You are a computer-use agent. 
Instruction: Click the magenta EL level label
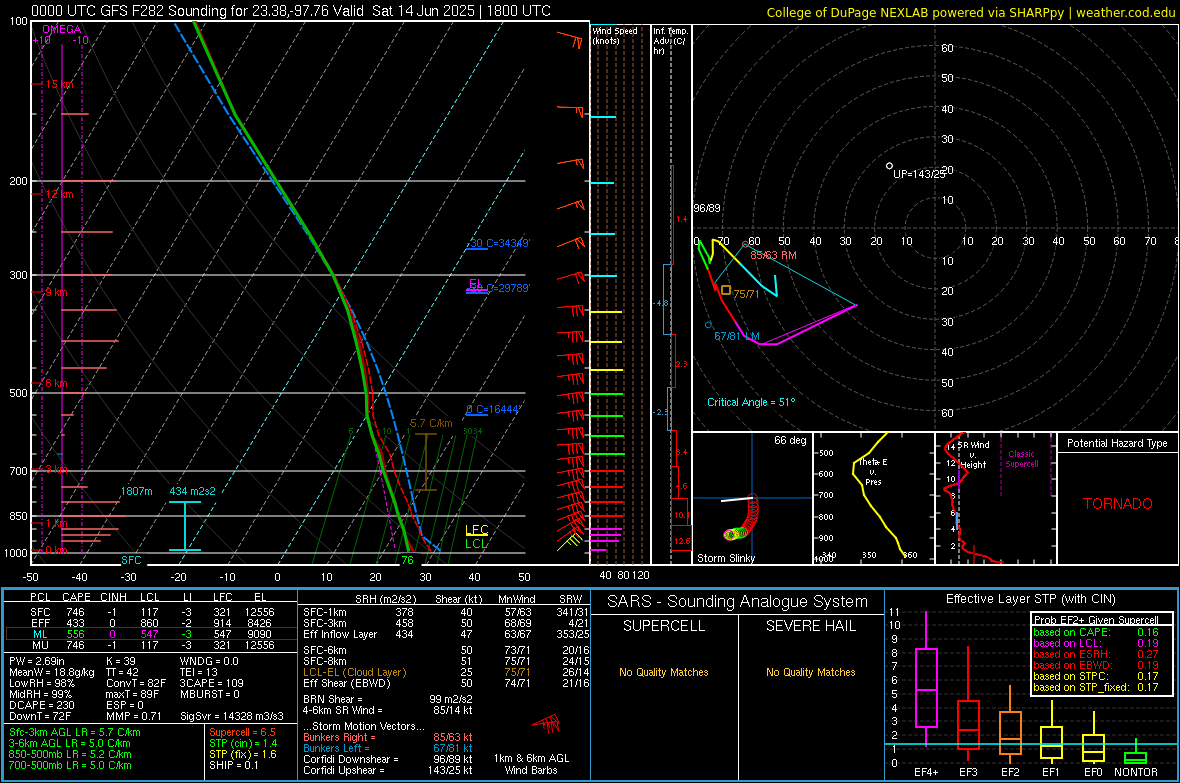(x=475, y=284)
